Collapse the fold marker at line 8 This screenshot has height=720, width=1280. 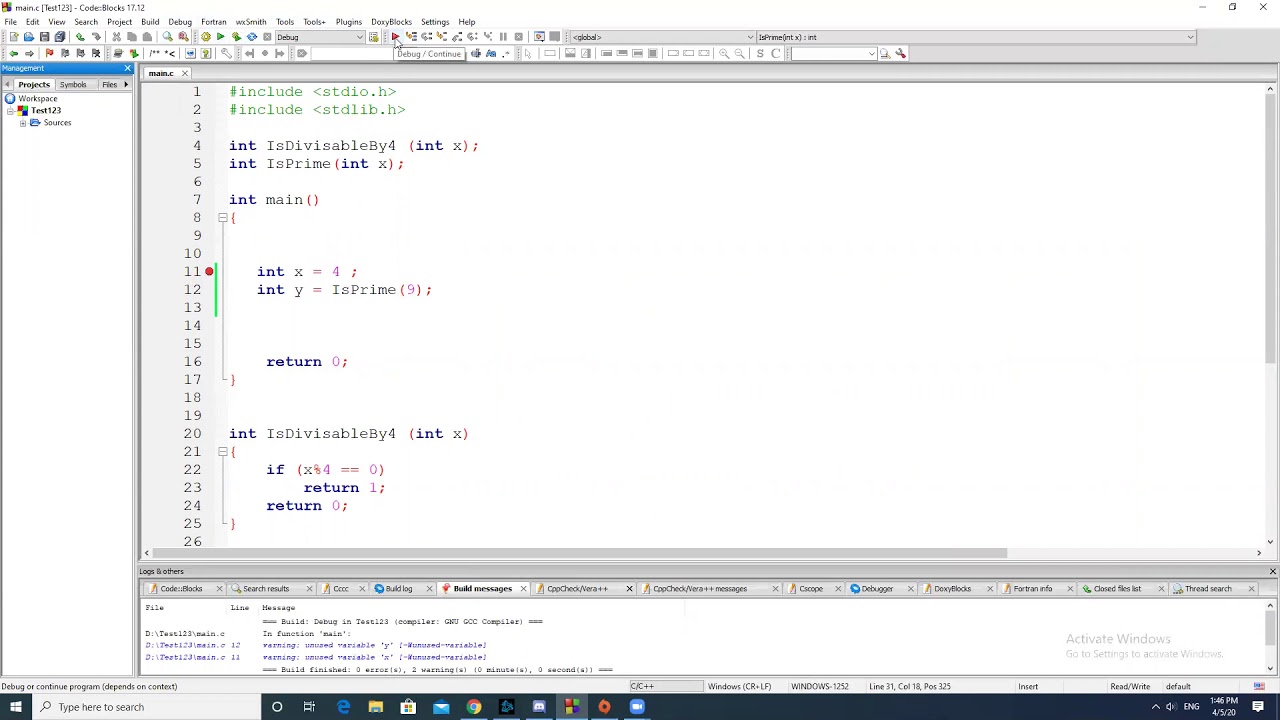coord(223,218)
